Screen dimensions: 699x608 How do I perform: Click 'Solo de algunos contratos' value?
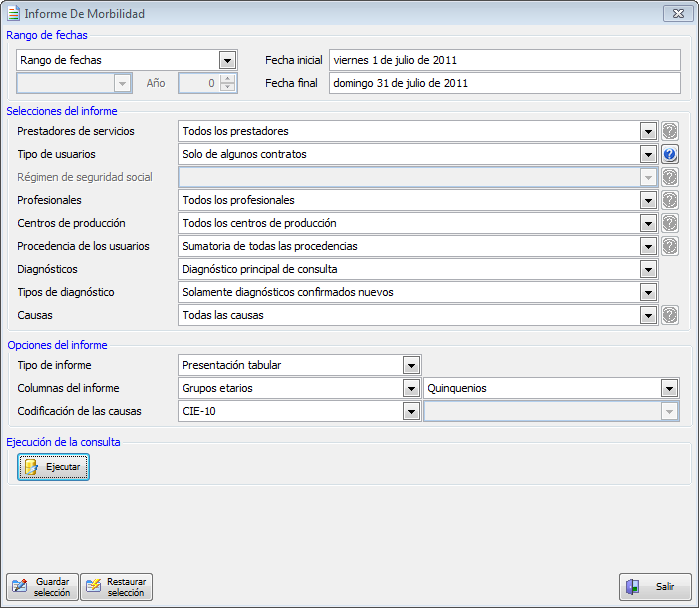pos(244,154)
